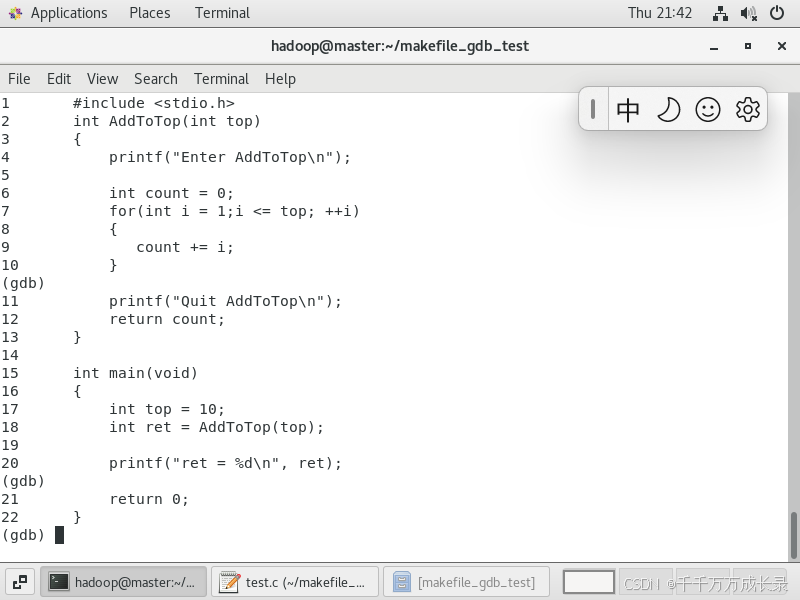
Task: Click the terminal icon in taskbar
Action: 59,582
